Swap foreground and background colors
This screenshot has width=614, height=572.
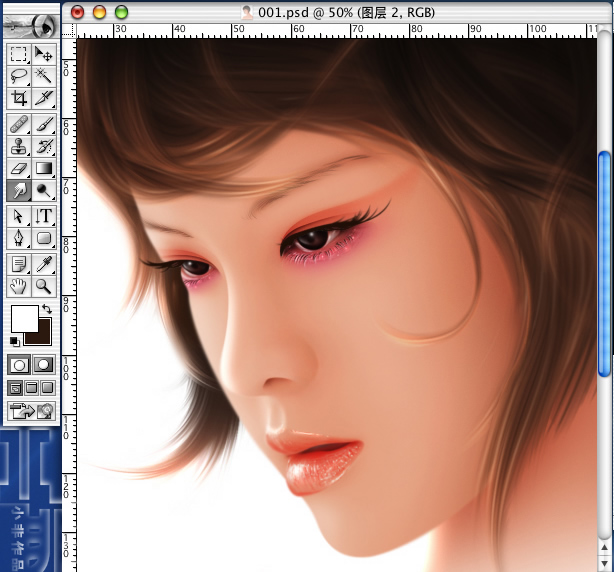47,309
